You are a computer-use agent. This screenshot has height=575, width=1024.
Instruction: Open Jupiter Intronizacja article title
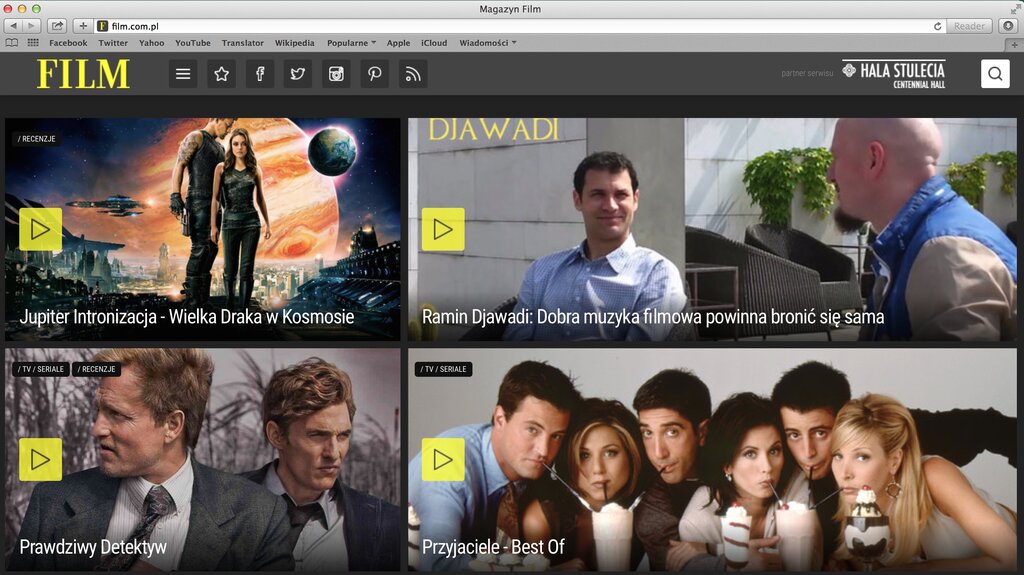point(187,317)
